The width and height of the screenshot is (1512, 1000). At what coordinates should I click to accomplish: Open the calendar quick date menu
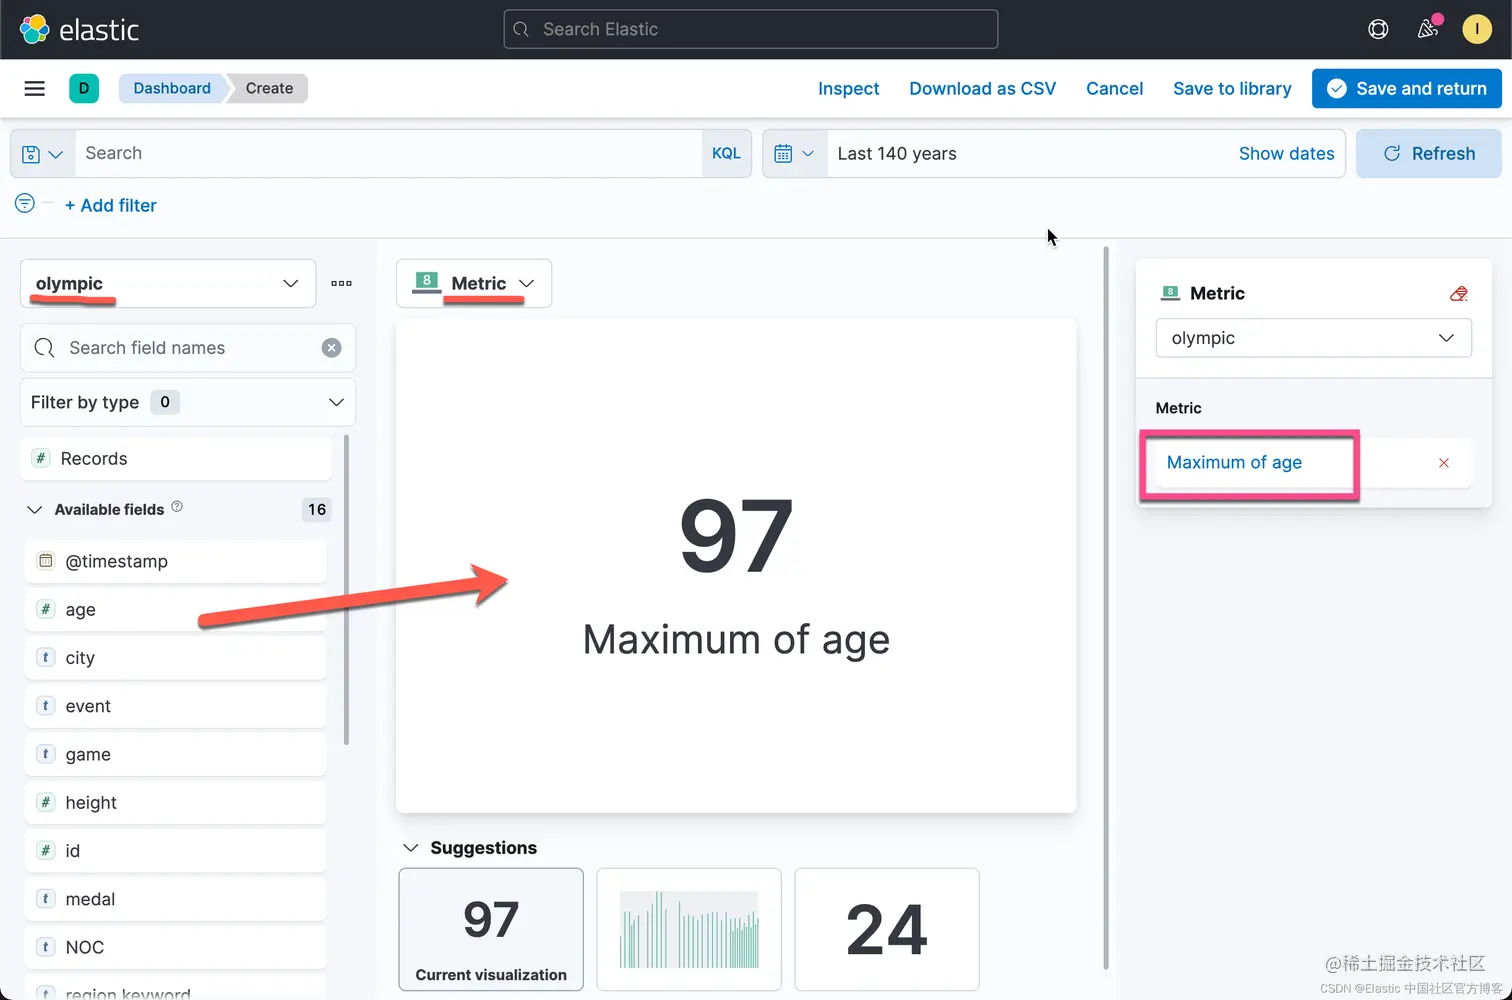tap(795, 154)
